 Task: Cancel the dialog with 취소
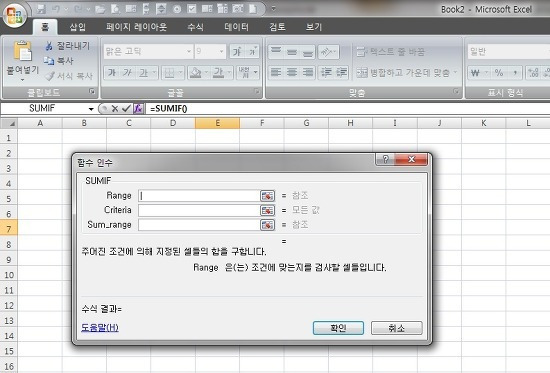[397, 328]
